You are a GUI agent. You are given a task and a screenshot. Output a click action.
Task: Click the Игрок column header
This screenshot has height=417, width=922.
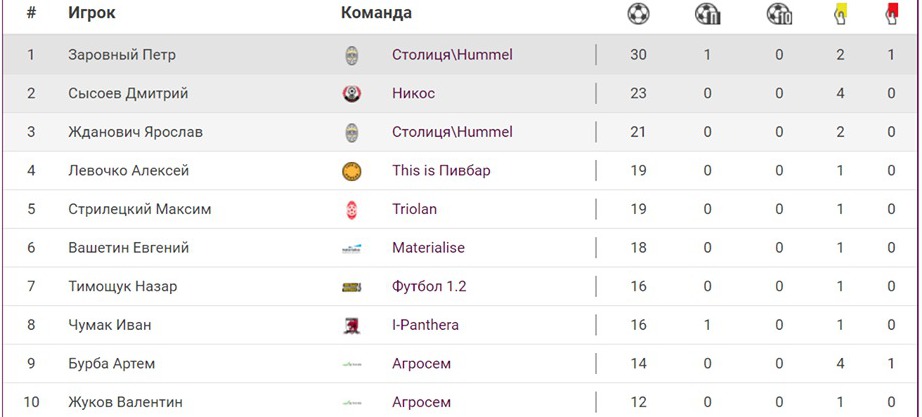point(92,14)
